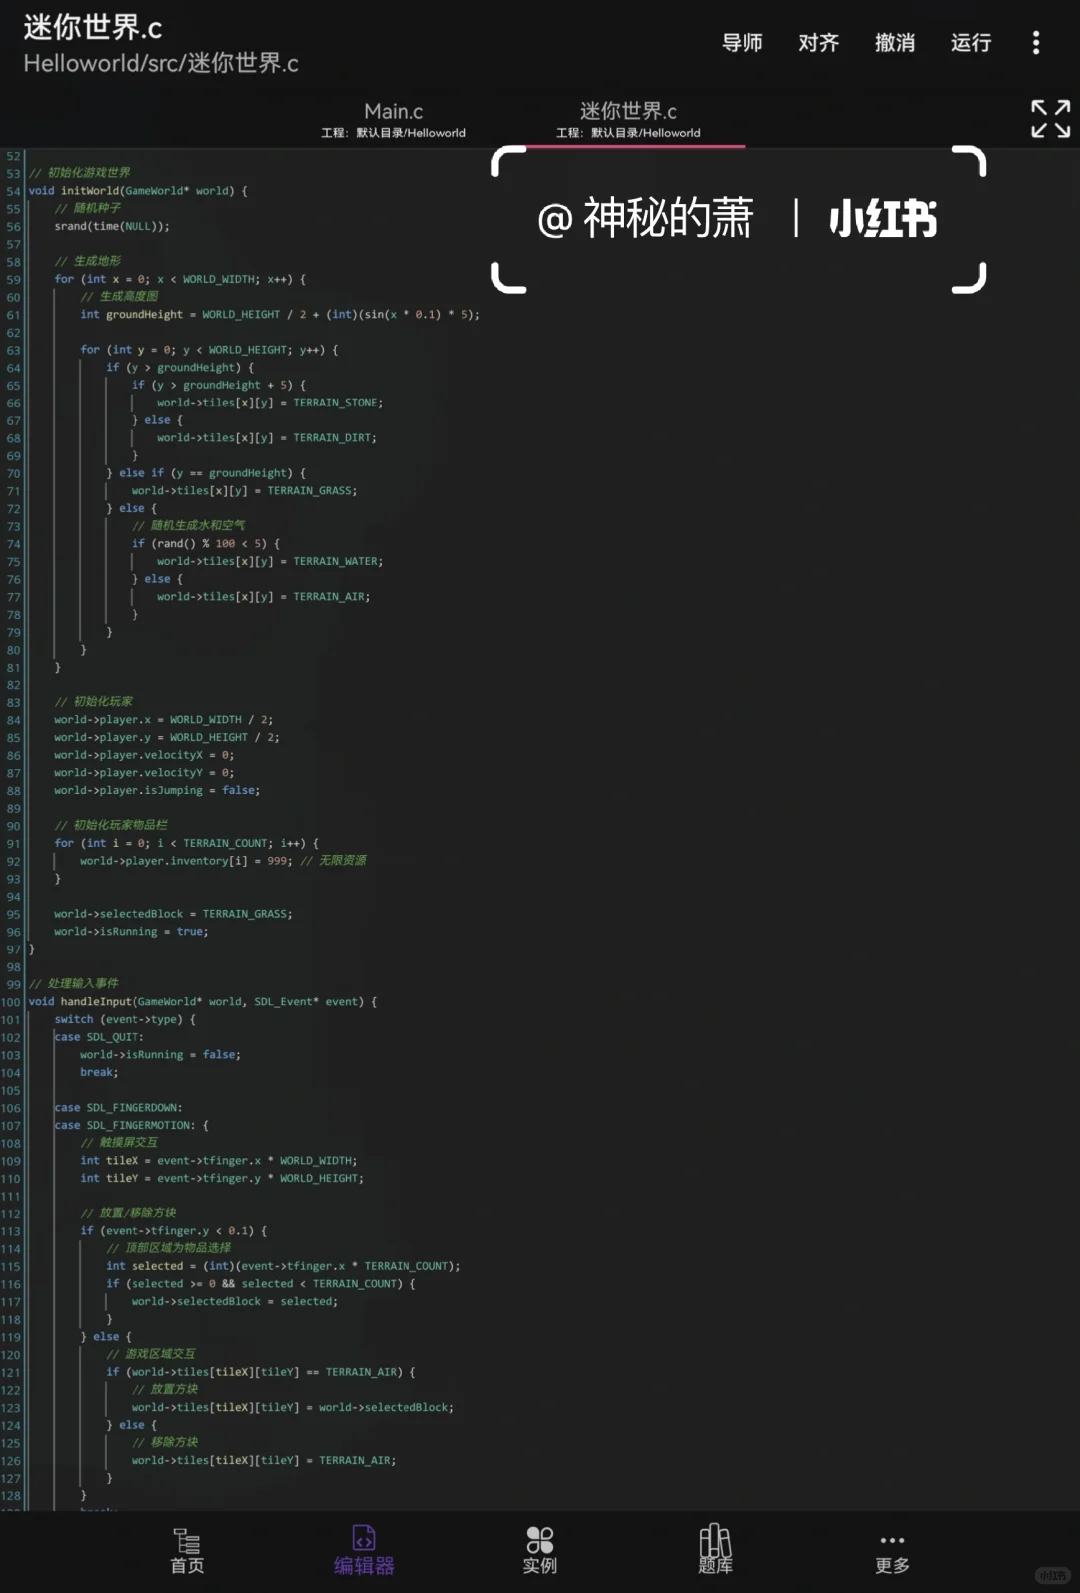Image resolution: width=1080 pixels, height=1593 pixels.
Task: Click 'world->selectedBlock = TERRAIN_GRASS;'
Action: point(174,914)
